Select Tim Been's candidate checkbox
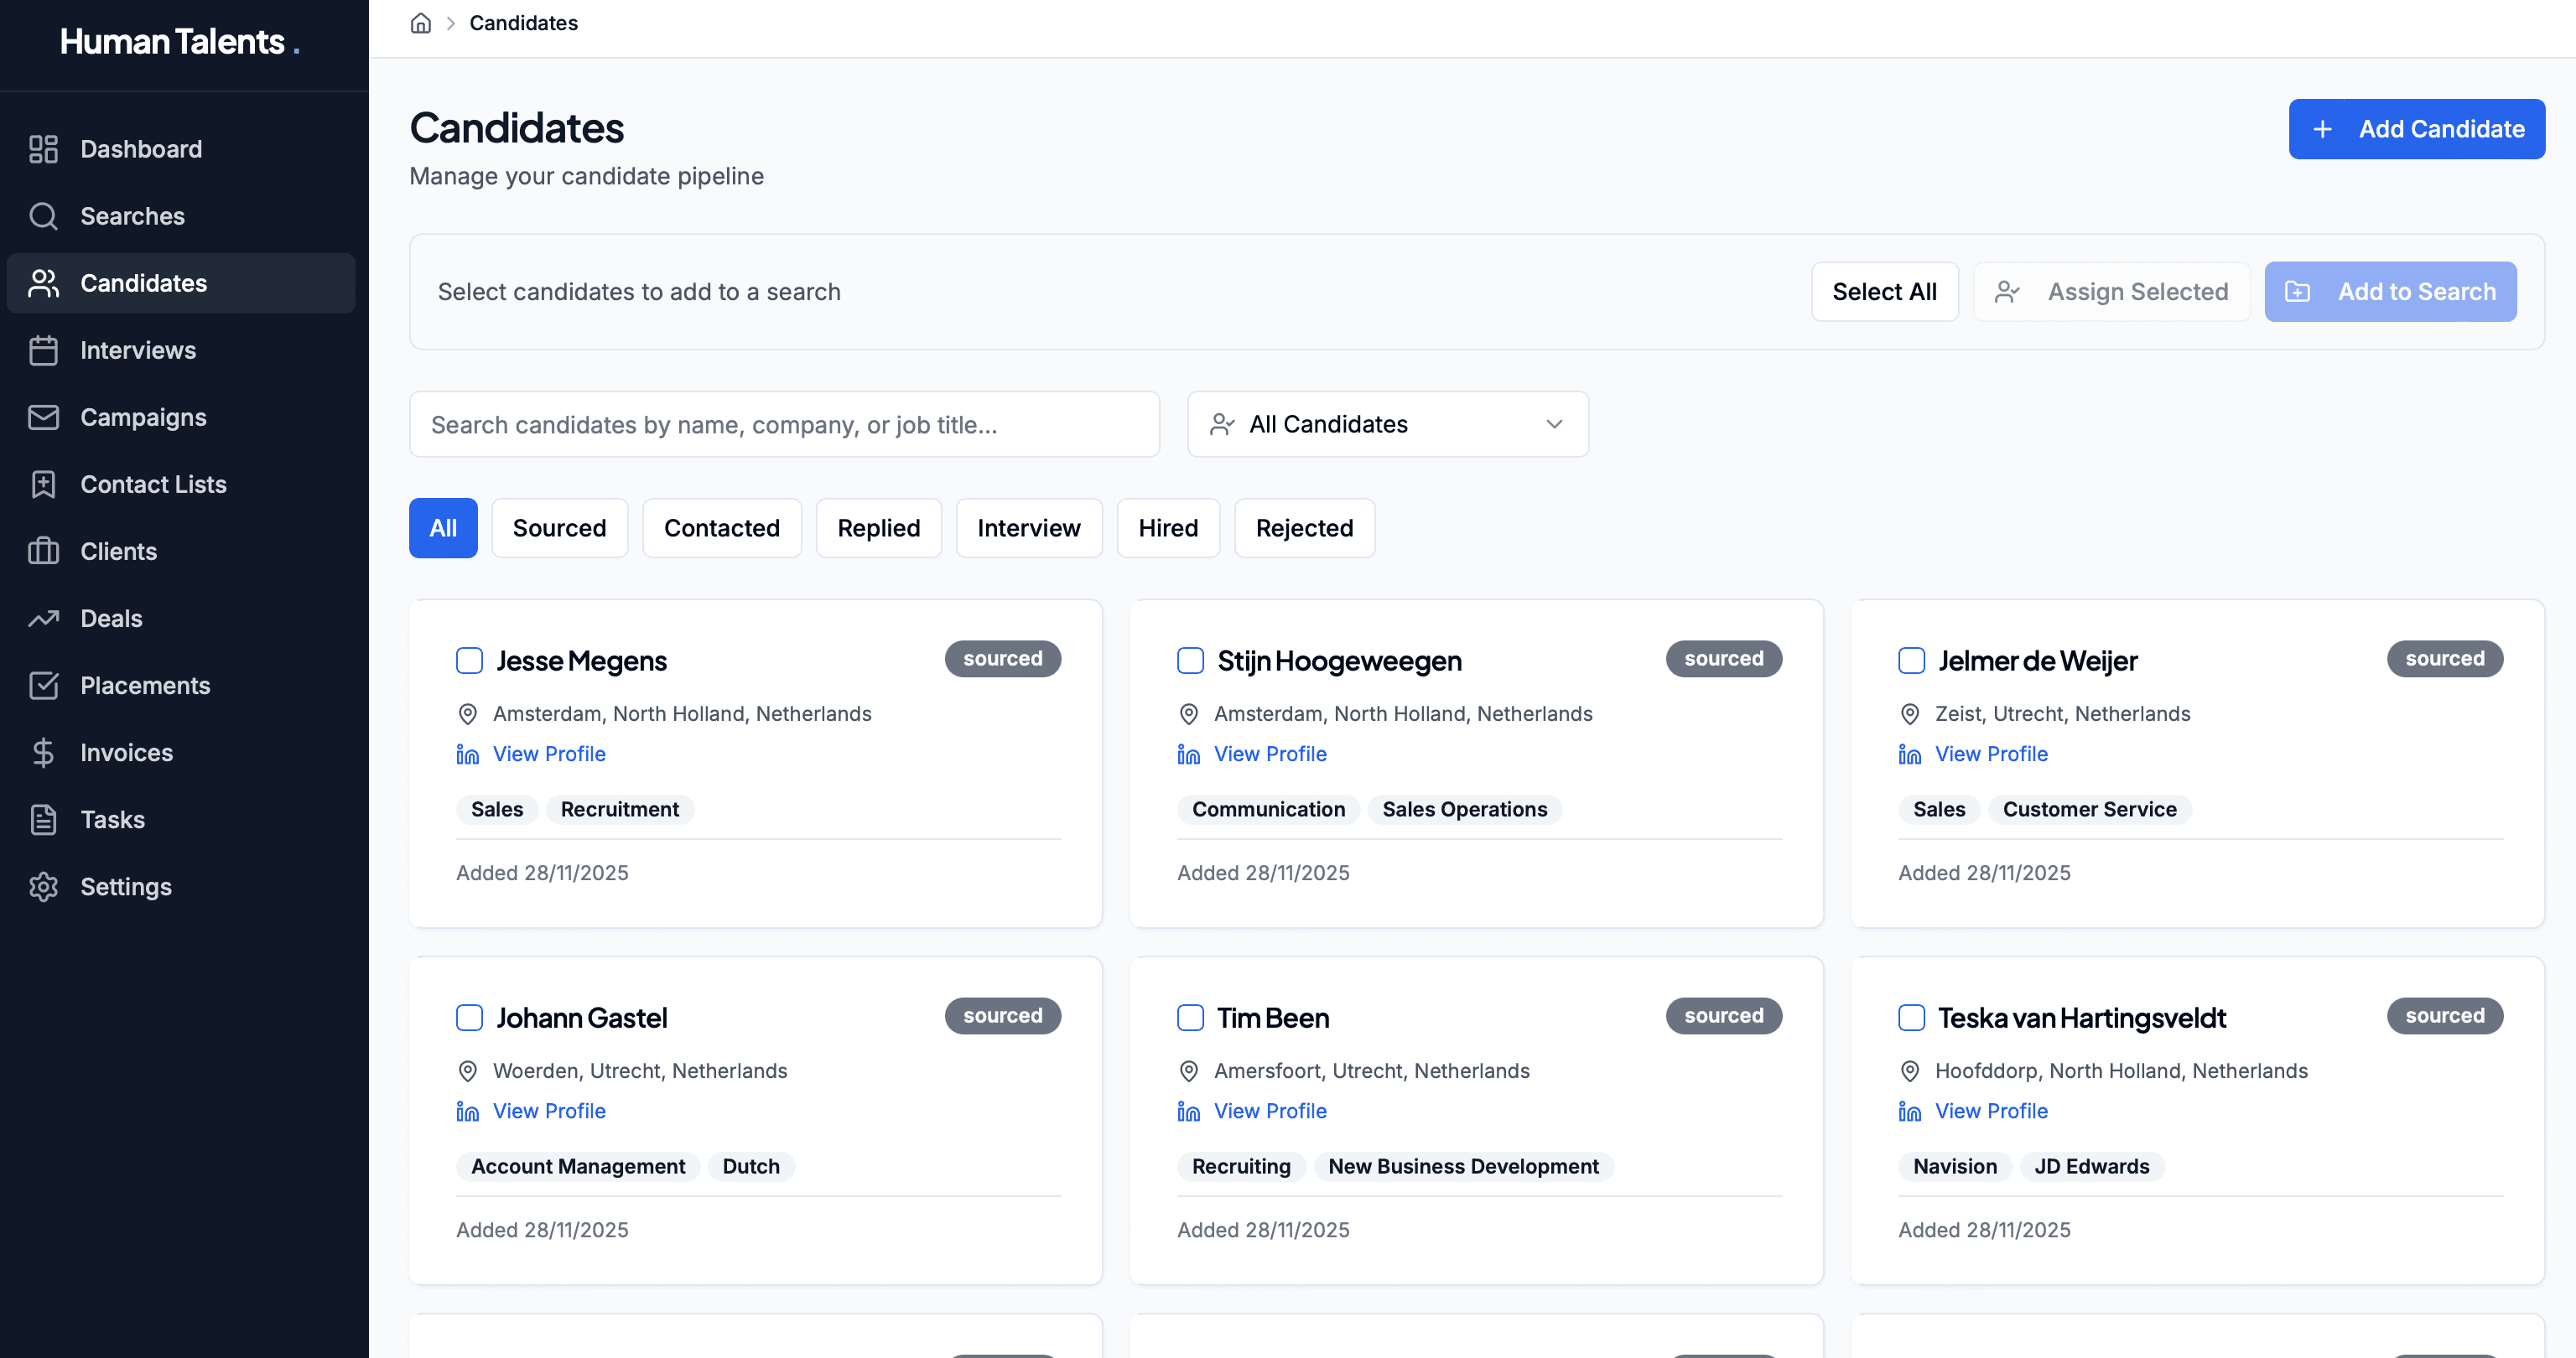This screenshot has width=2576, height=1358. point(1190,1017)
